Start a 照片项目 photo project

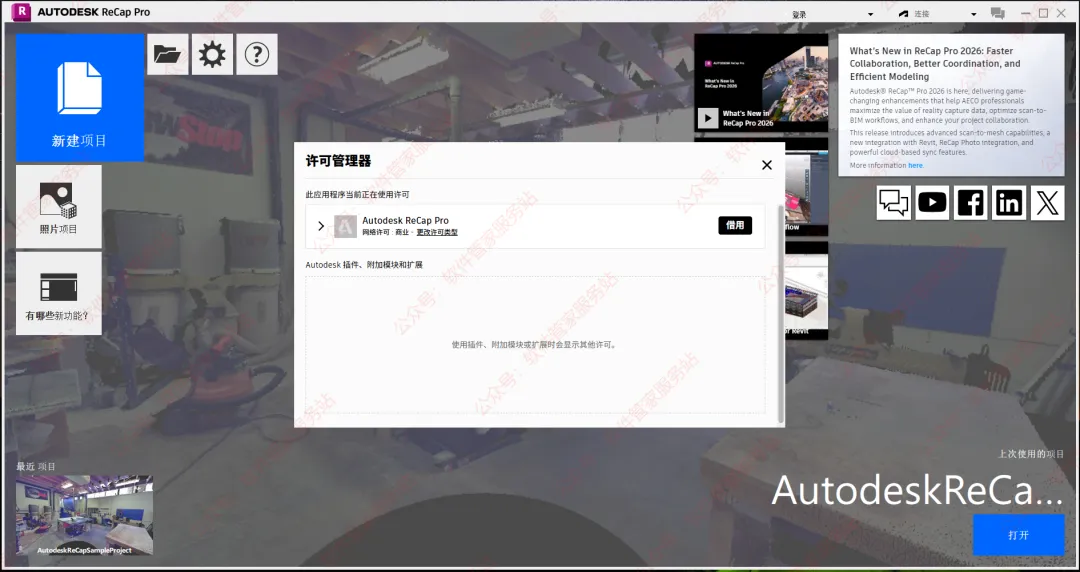tap(59, 207)
